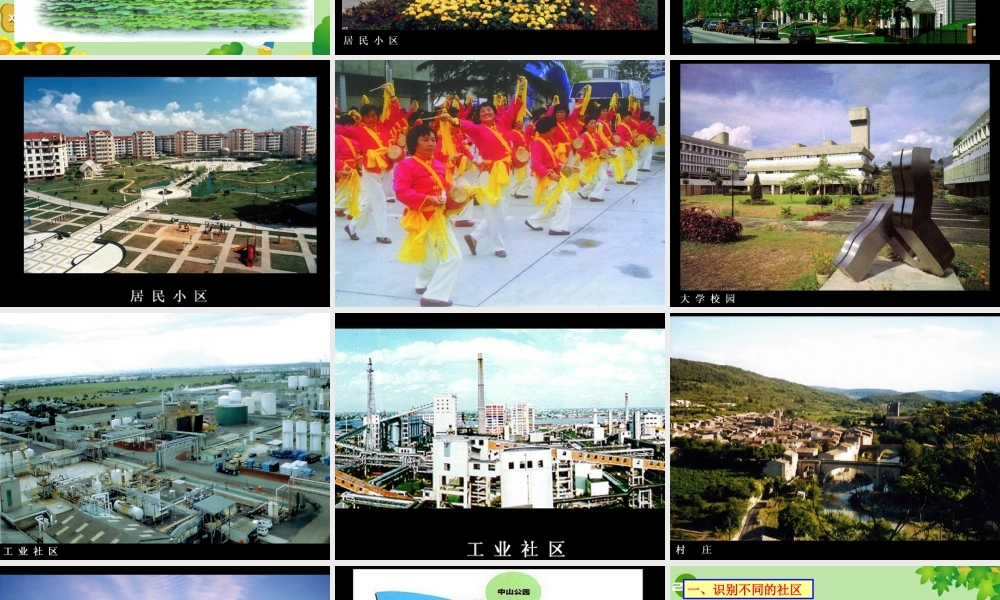1000x600 pixels.
Task: Click the 中山公园 label on the map slide
Action: 513,592
